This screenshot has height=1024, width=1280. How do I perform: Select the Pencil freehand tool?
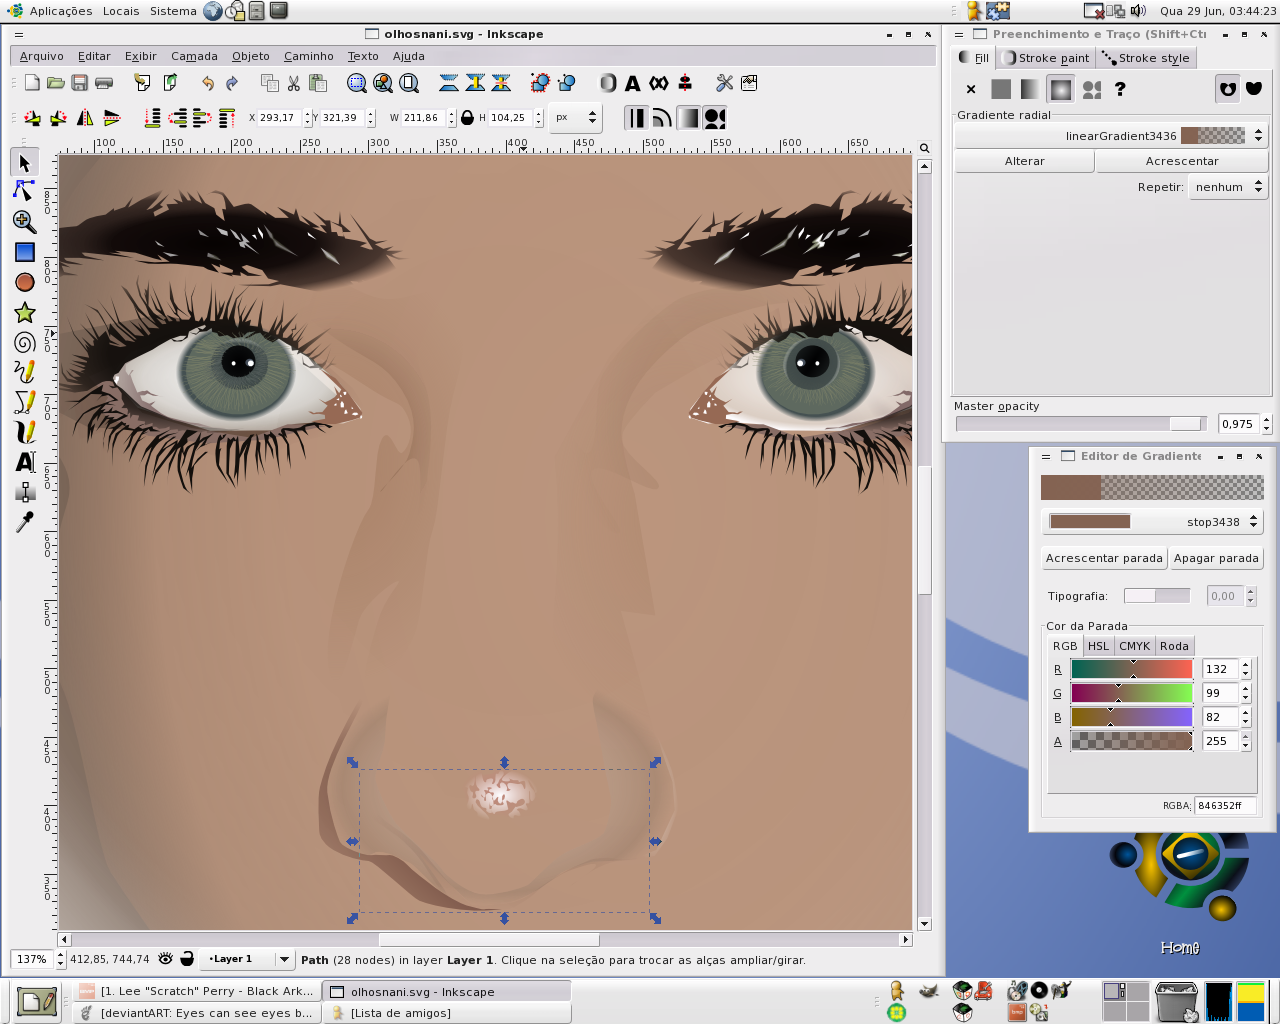(x=25, y=371)
